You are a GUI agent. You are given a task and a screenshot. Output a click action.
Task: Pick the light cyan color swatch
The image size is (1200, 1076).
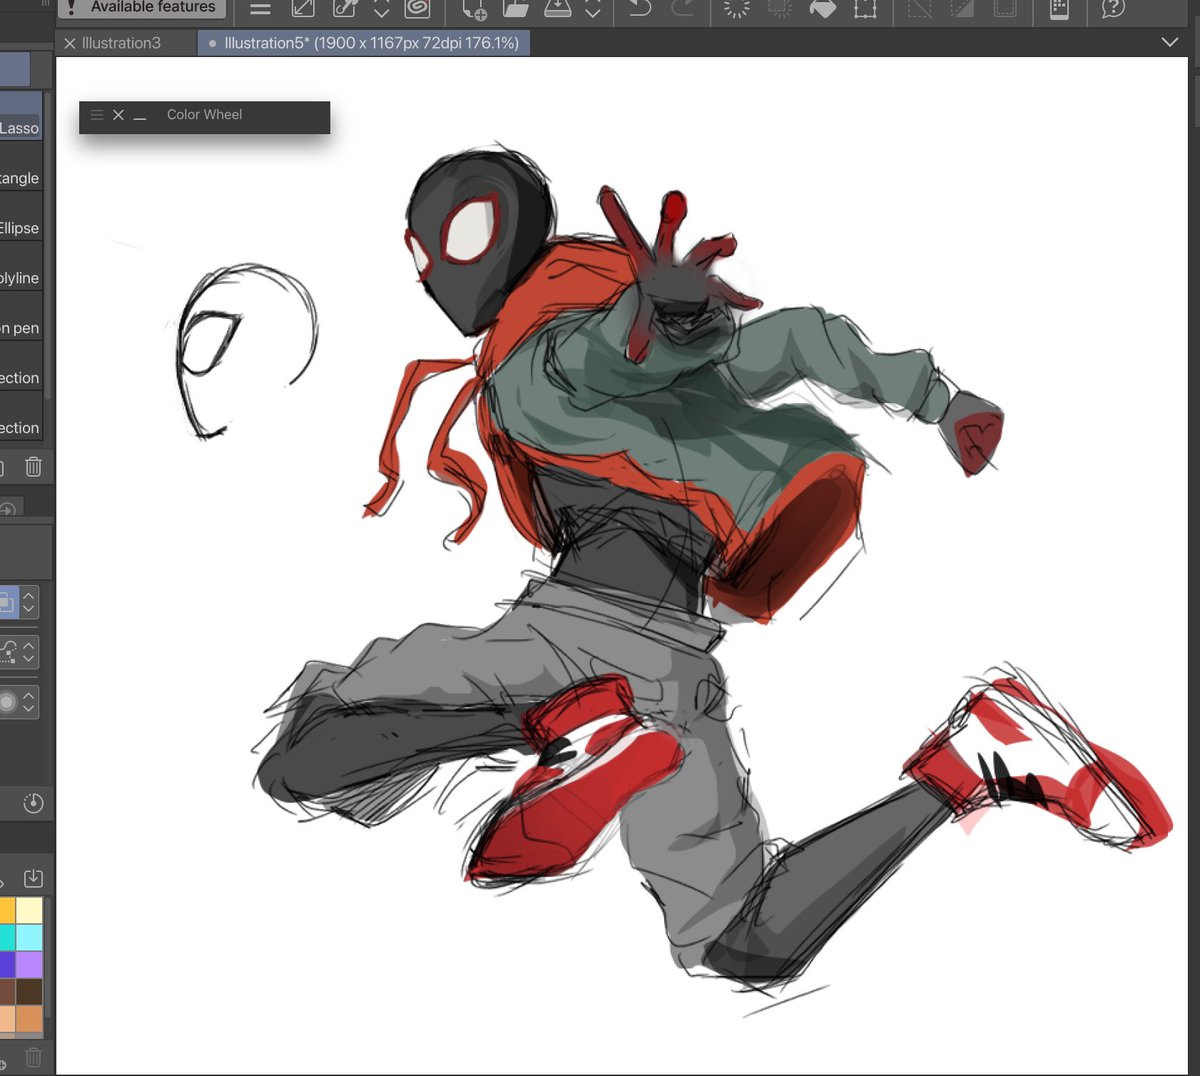pyautogui.click(x=29, y=937)
